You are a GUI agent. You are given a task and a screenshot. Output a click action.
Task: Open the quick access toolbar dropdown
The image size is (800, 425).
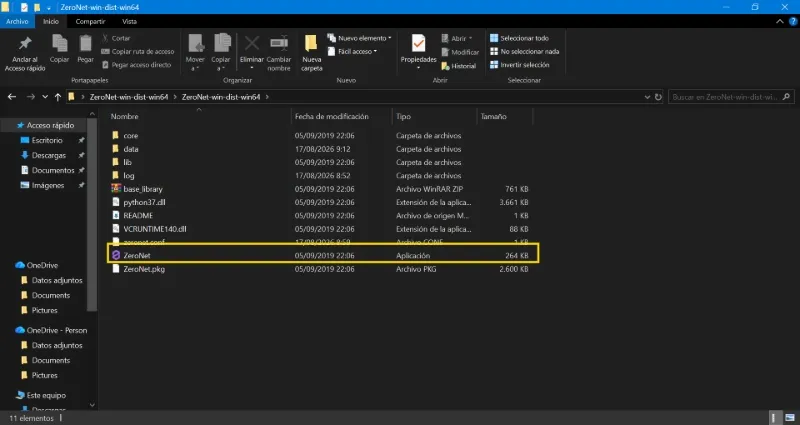[48, 8]
